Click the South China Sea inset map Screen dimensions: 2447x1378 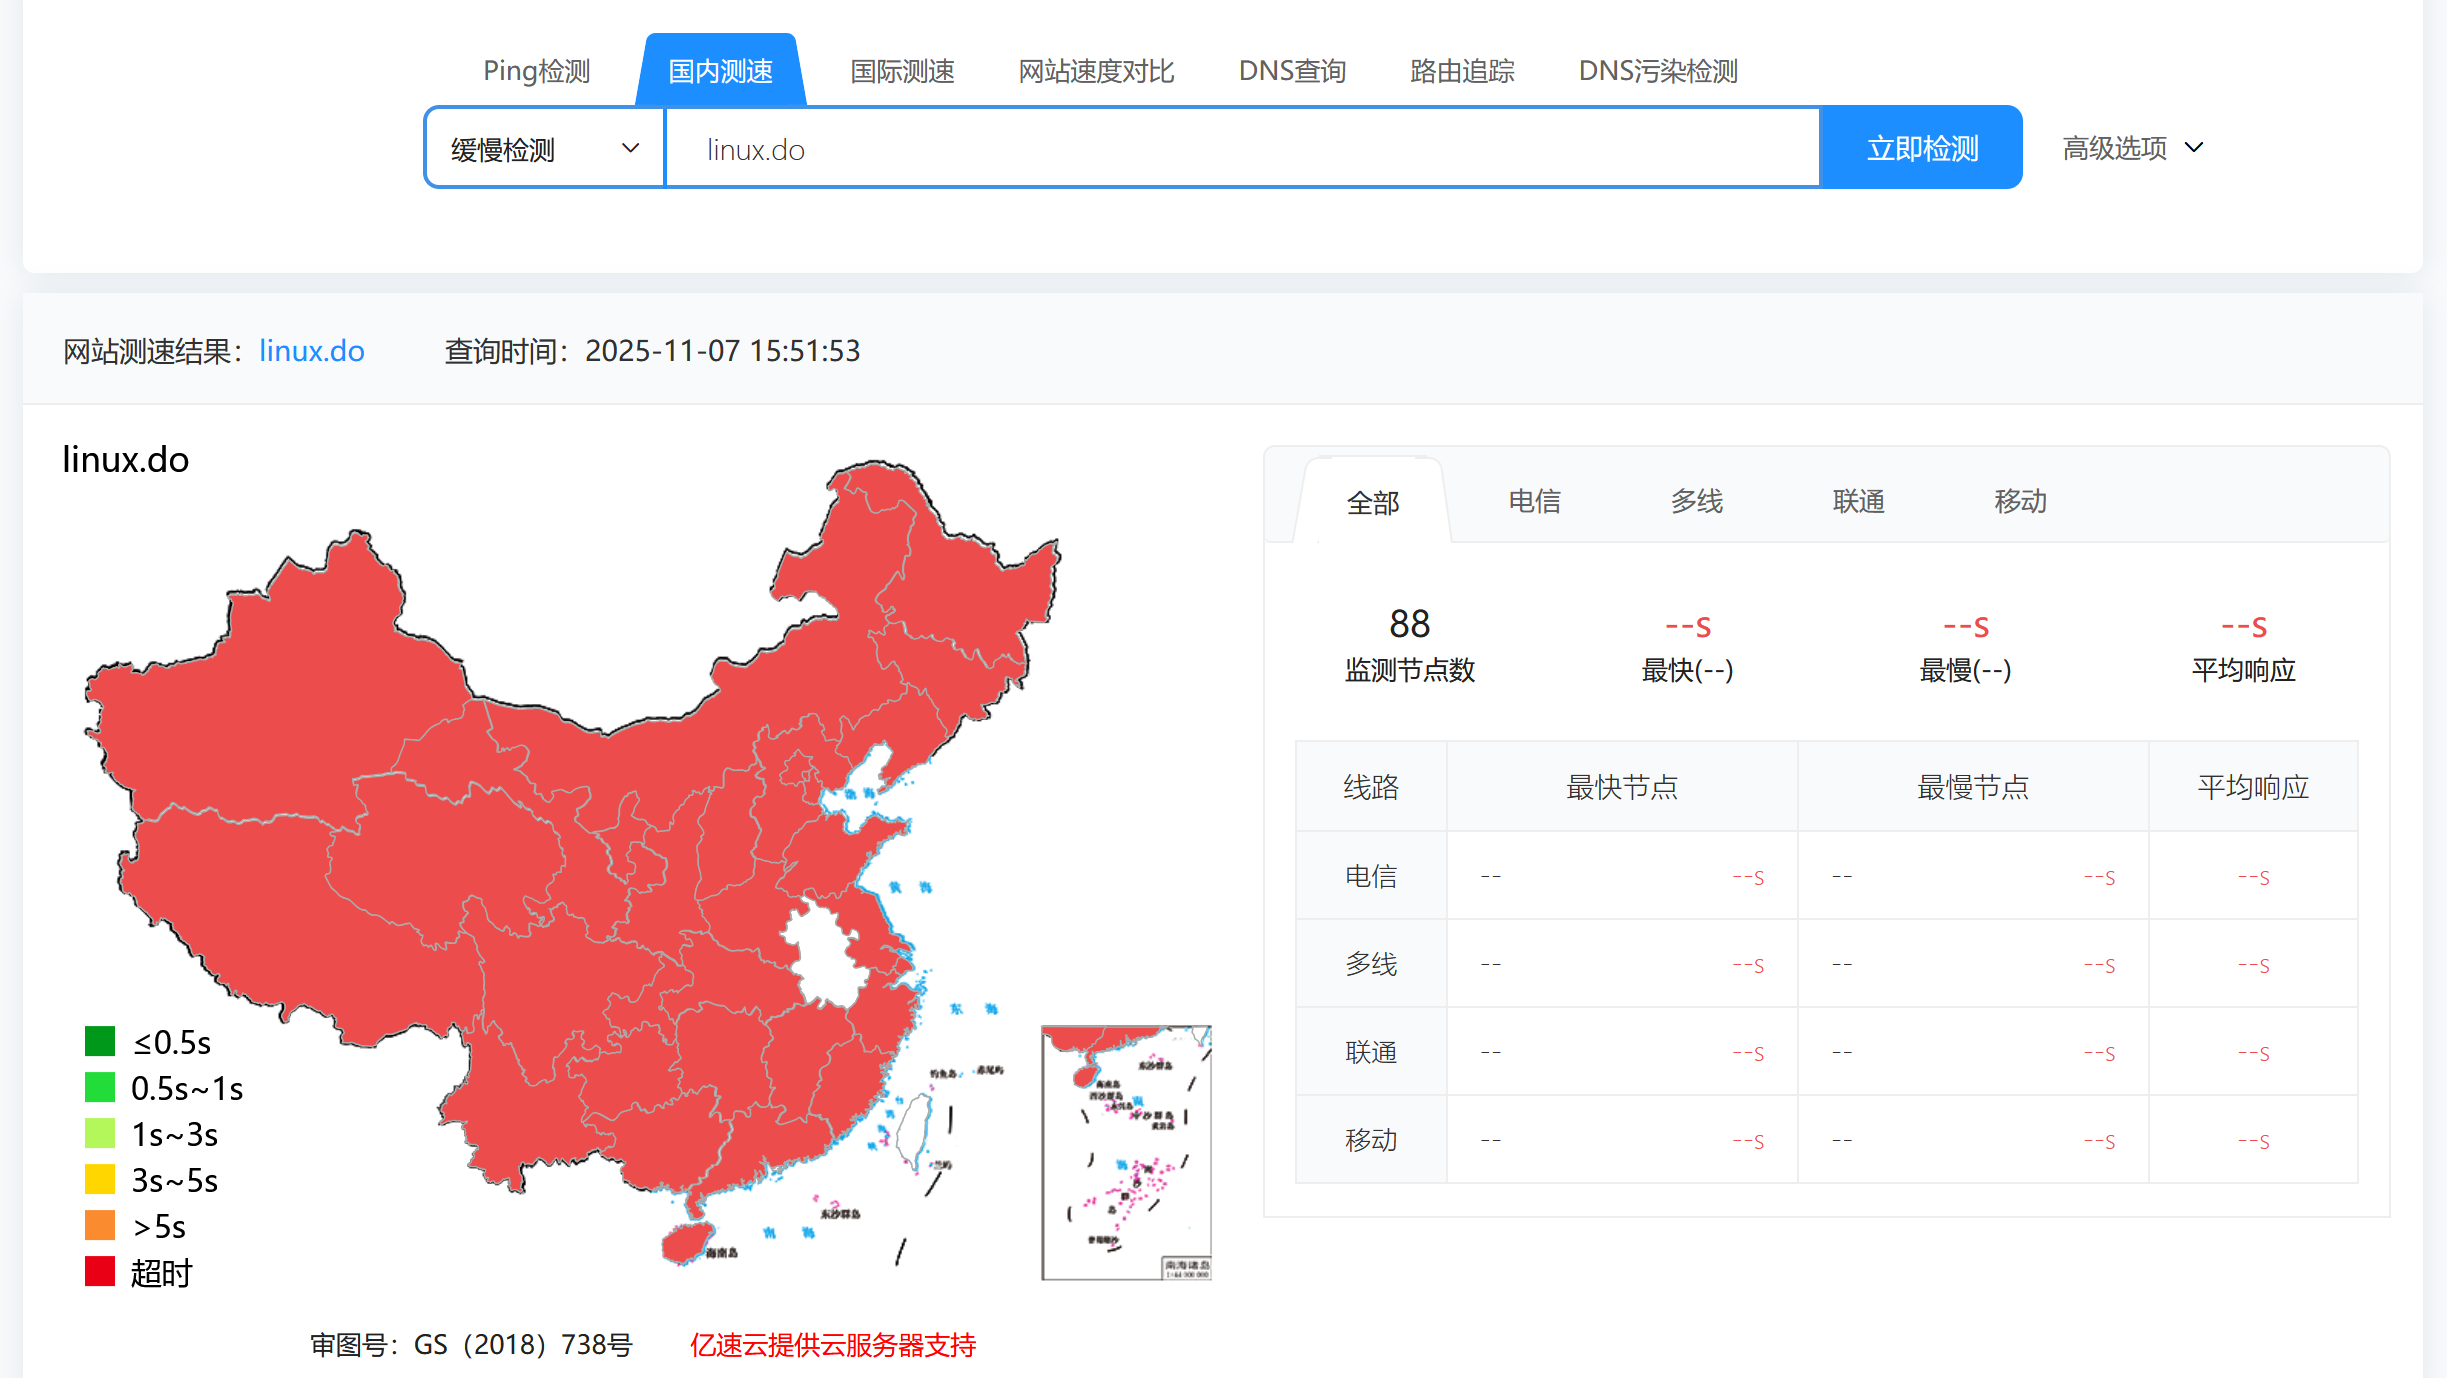coord(1126,1152)
